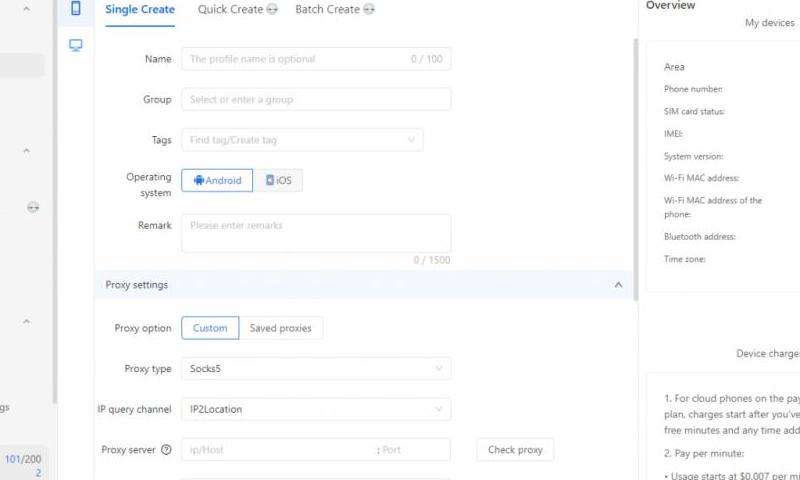Image resolution: width=800 pixels, height=480 pixels.
Task: Click the badge icon next to Quick Create
Action: (272, 10)
